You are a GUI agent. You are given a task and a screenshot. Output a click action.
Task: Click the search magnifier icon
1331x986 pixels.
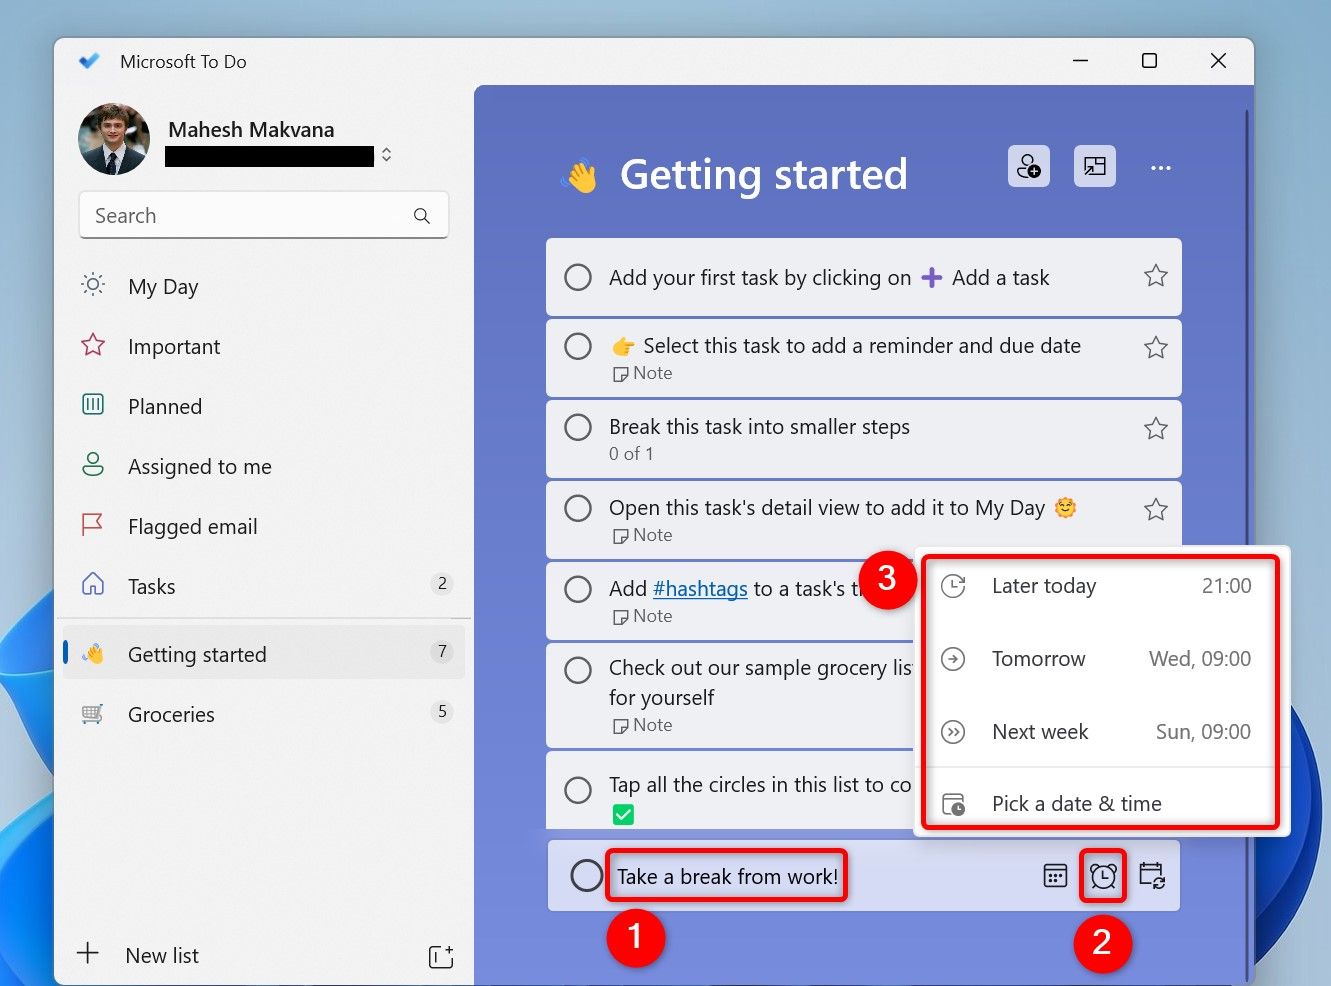point(422,215)
